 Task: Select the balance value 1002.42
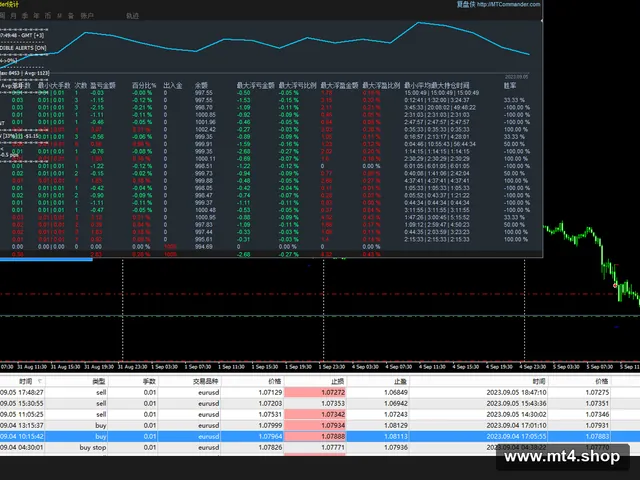coord(205,130)
